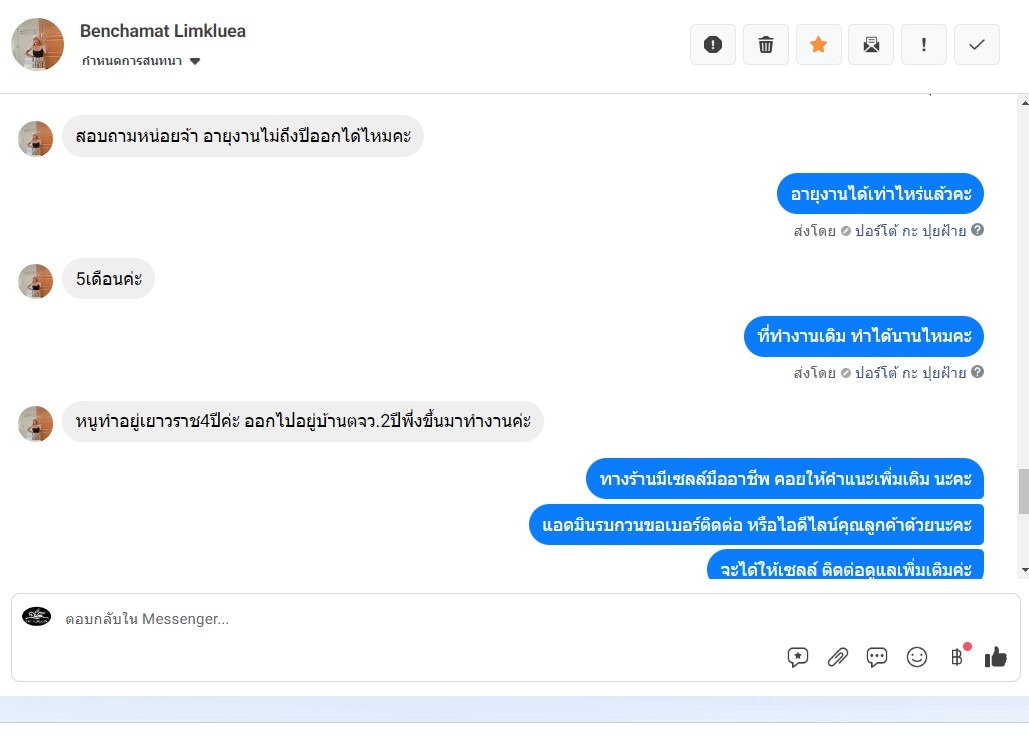Click the Benchamat Limkluea name header
The image size is (1029, 736).
point(163,31)
